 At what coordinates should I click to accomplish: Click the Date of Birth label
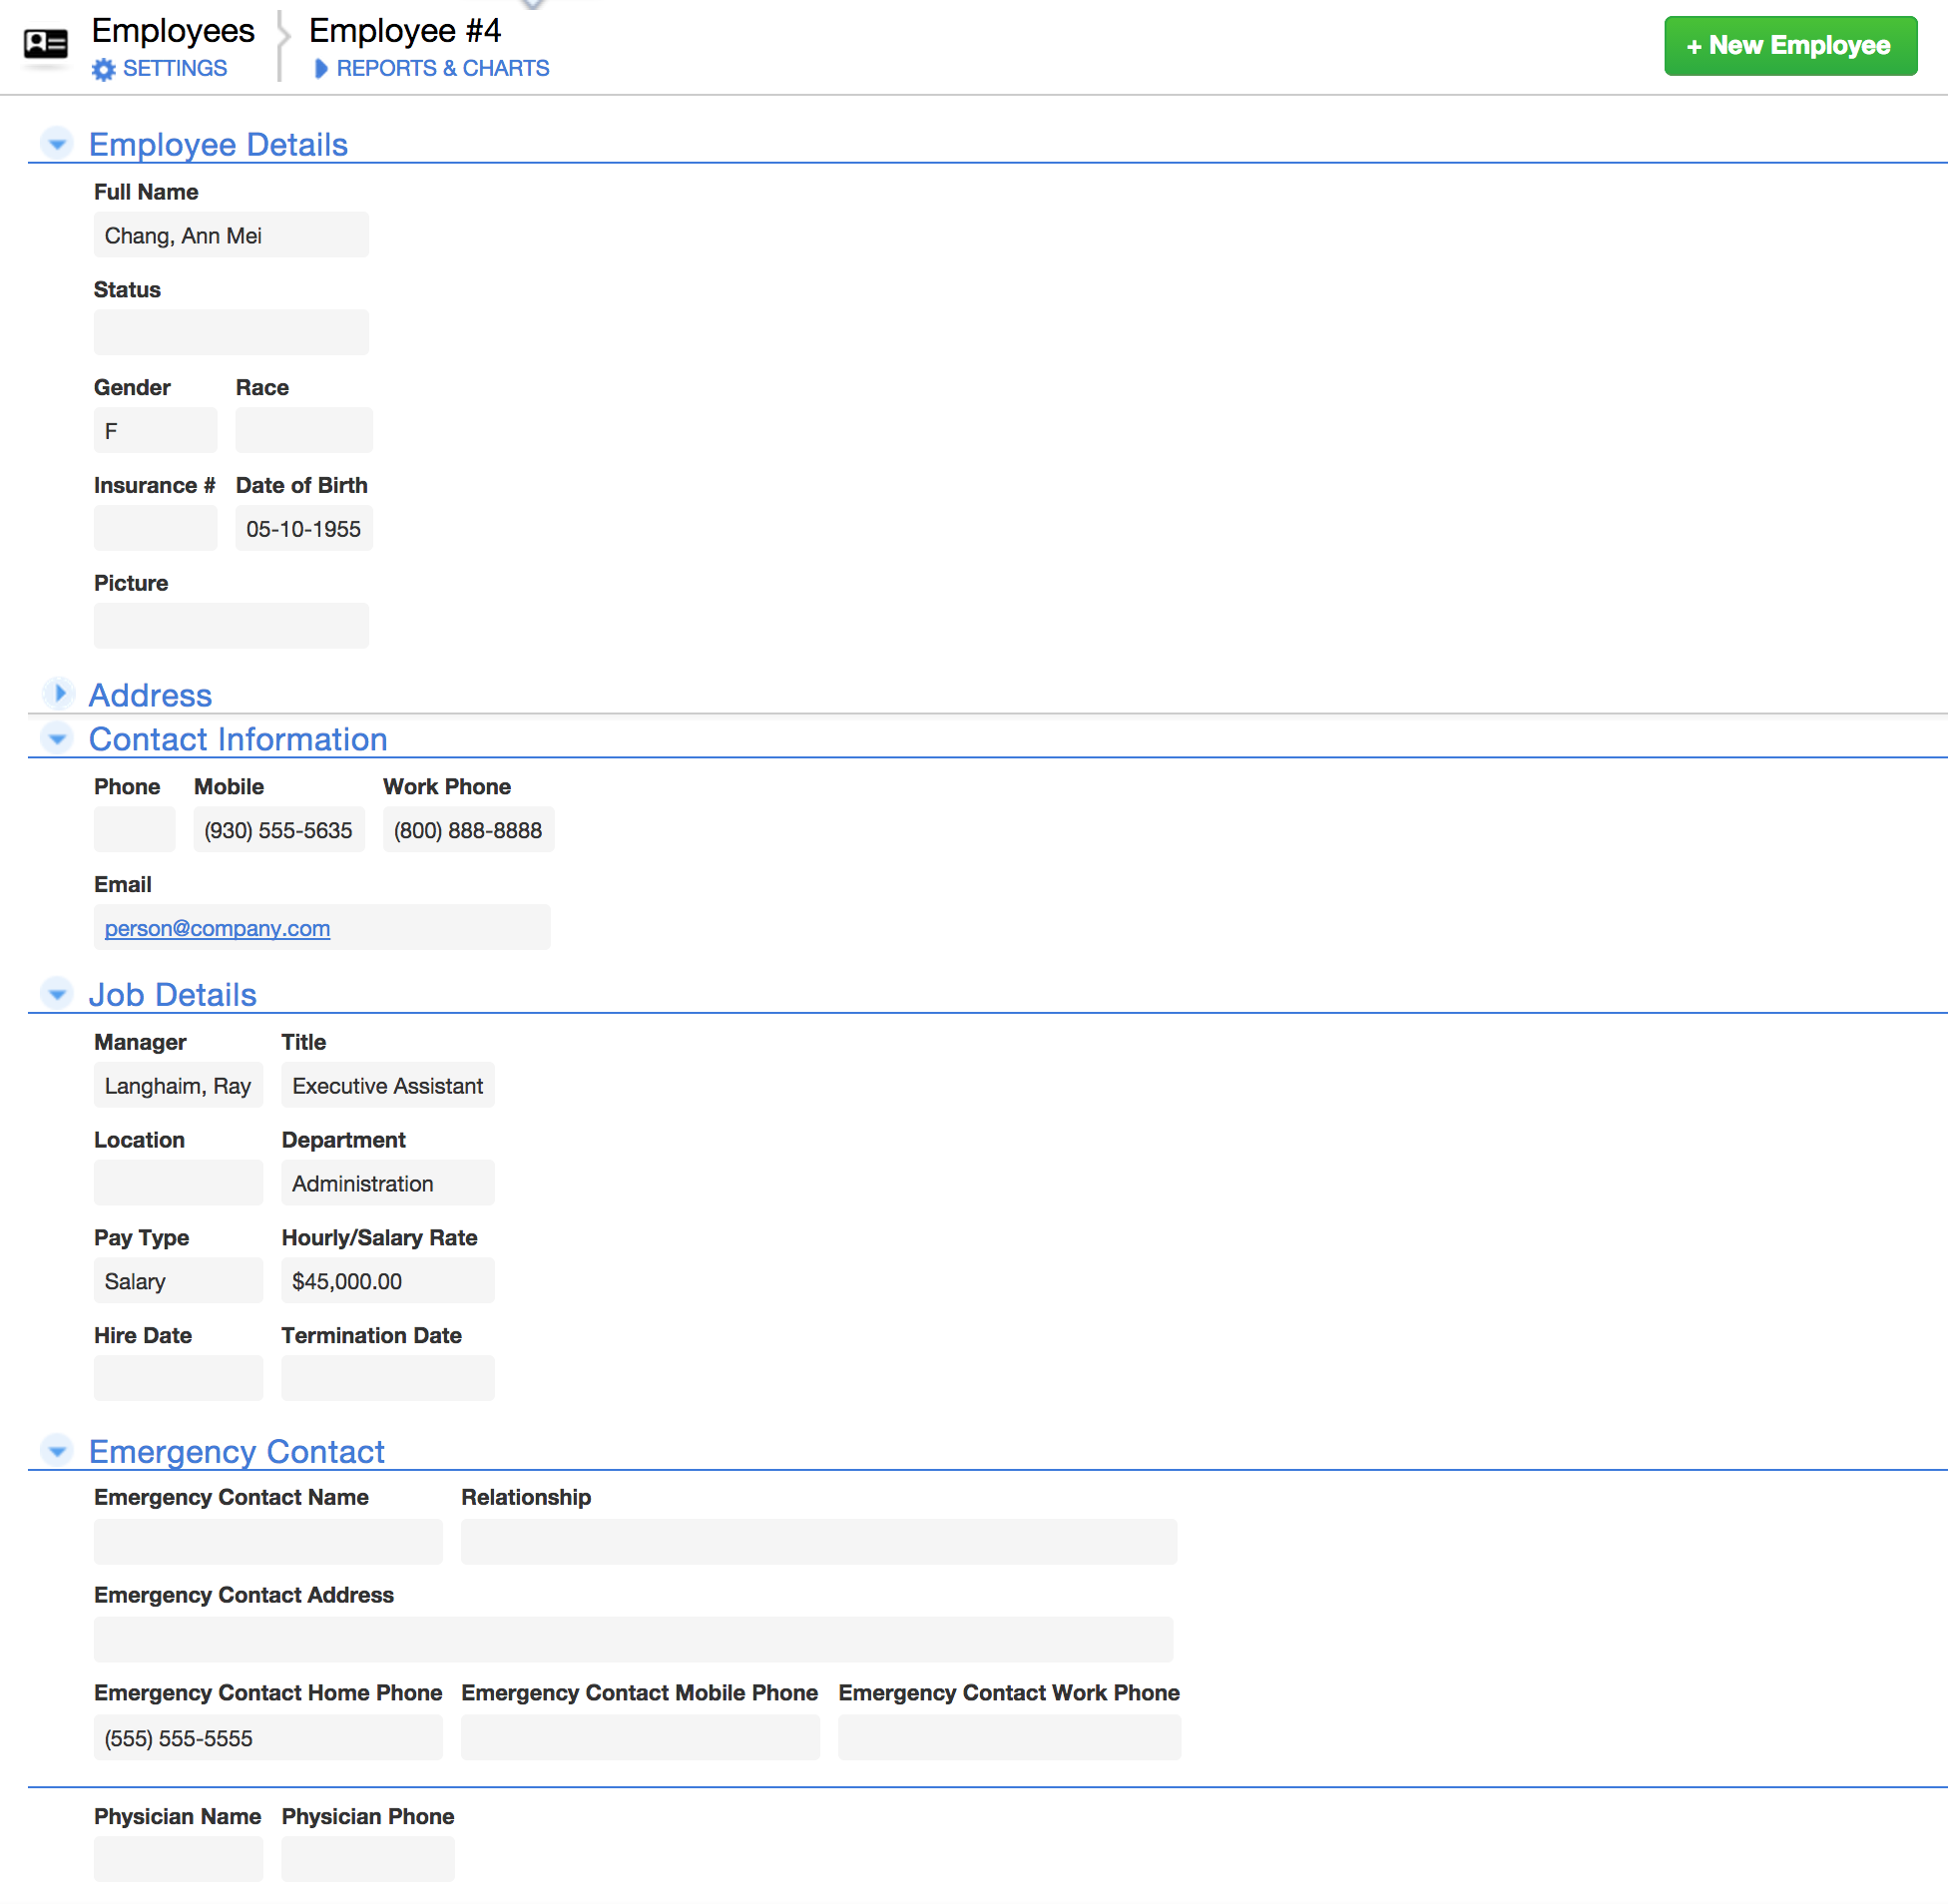(302, 485)
